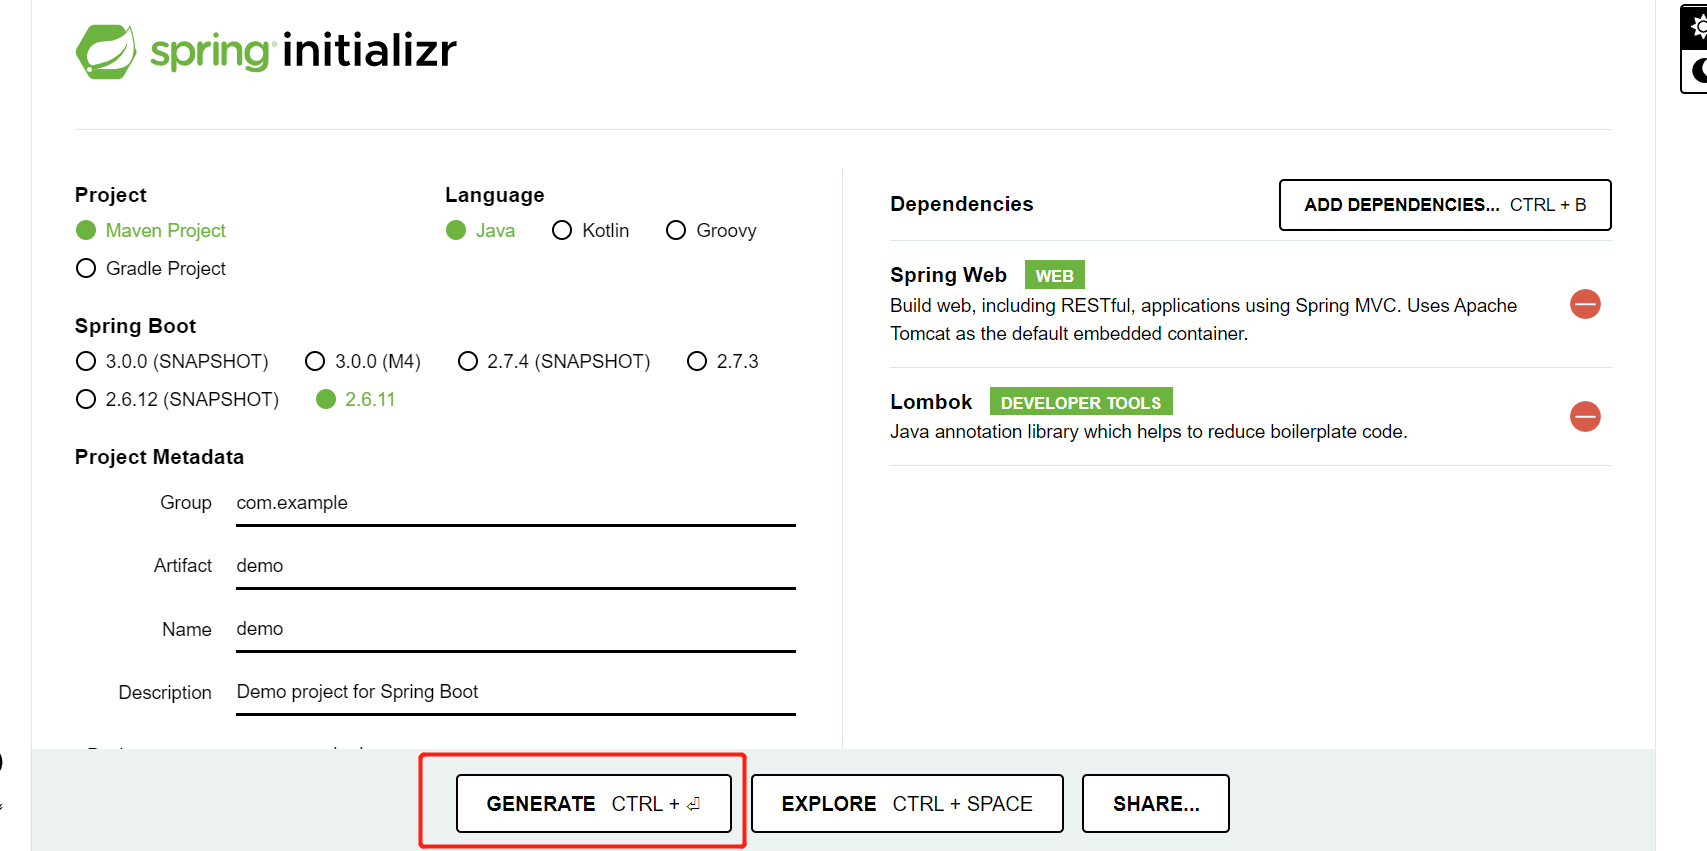
Task: Remove the Lombok dependency
Action: [1585, 416]
